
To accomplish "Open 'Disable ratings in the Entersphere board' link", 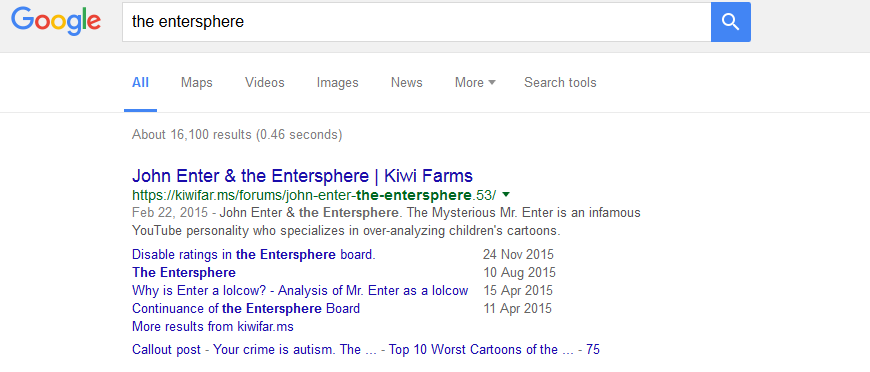I will coord(254,255).
